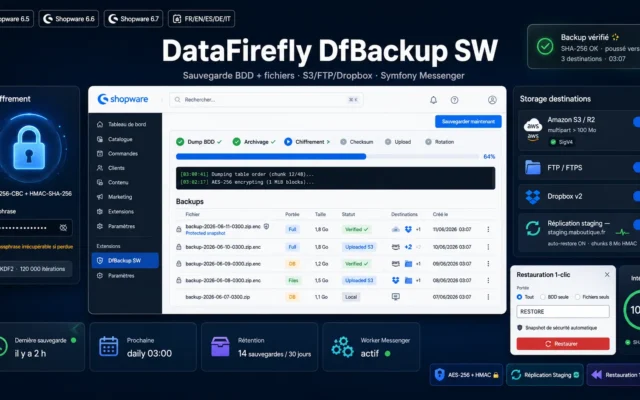This screenshot has width=640, height=400.
Task: Click the Checksum step
Action: [x=357, y=142]
